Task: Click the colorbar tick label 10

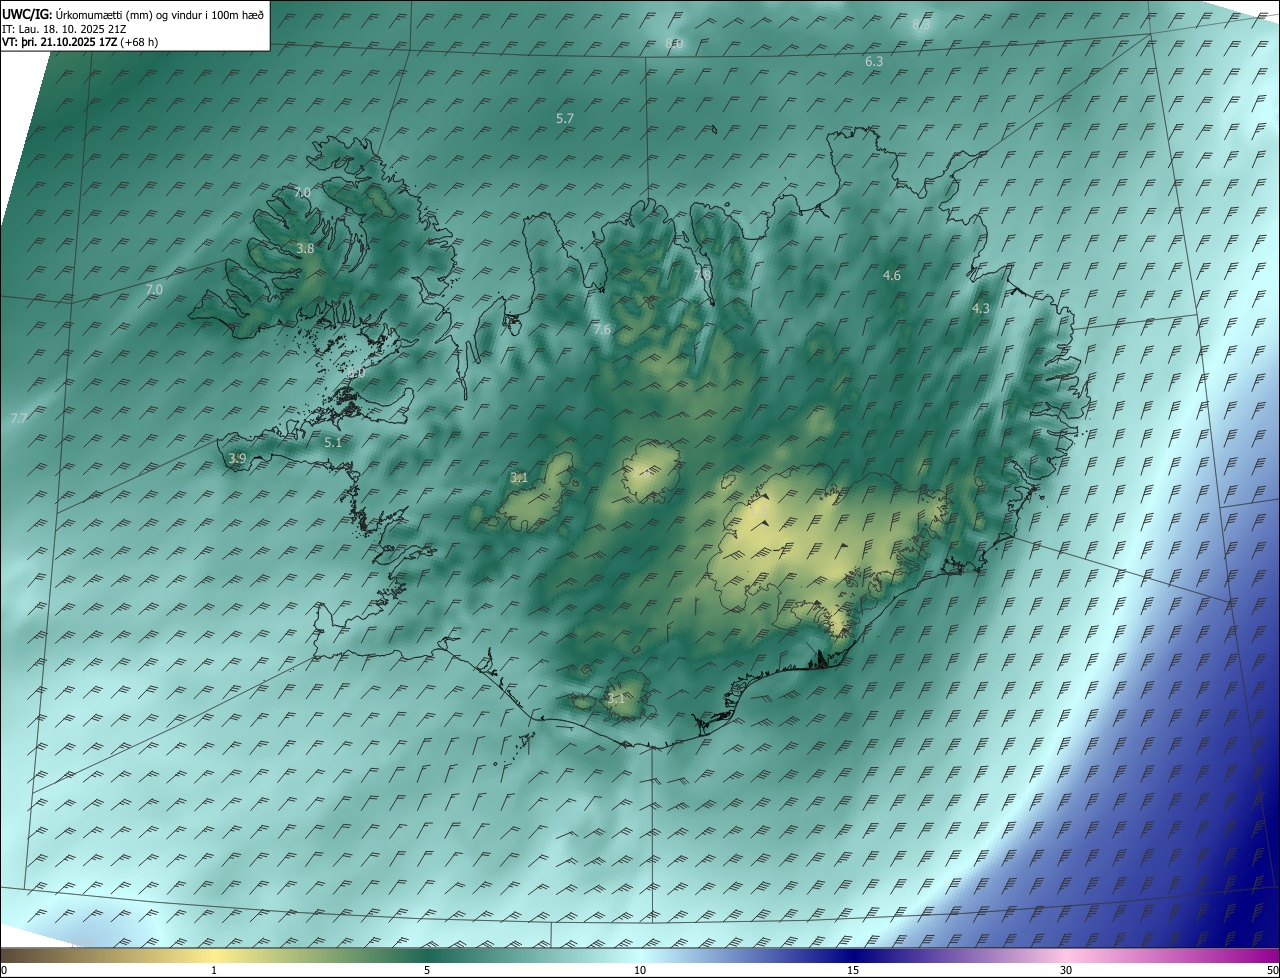Action: 640,970
